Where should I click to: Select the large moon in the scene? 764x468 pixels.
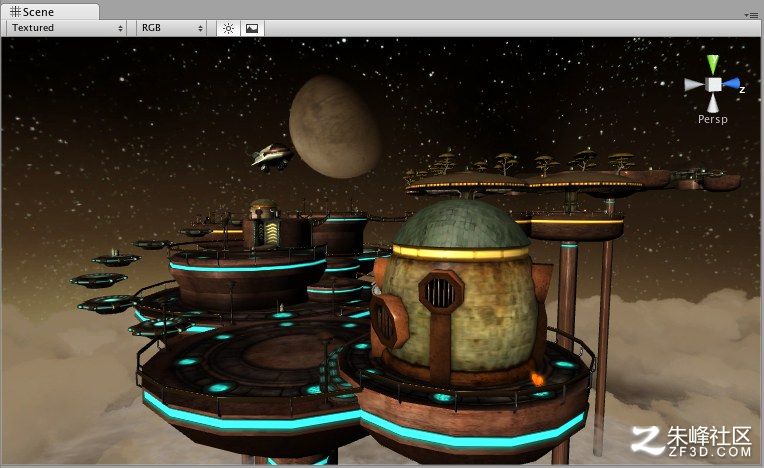tap(334, 127)
